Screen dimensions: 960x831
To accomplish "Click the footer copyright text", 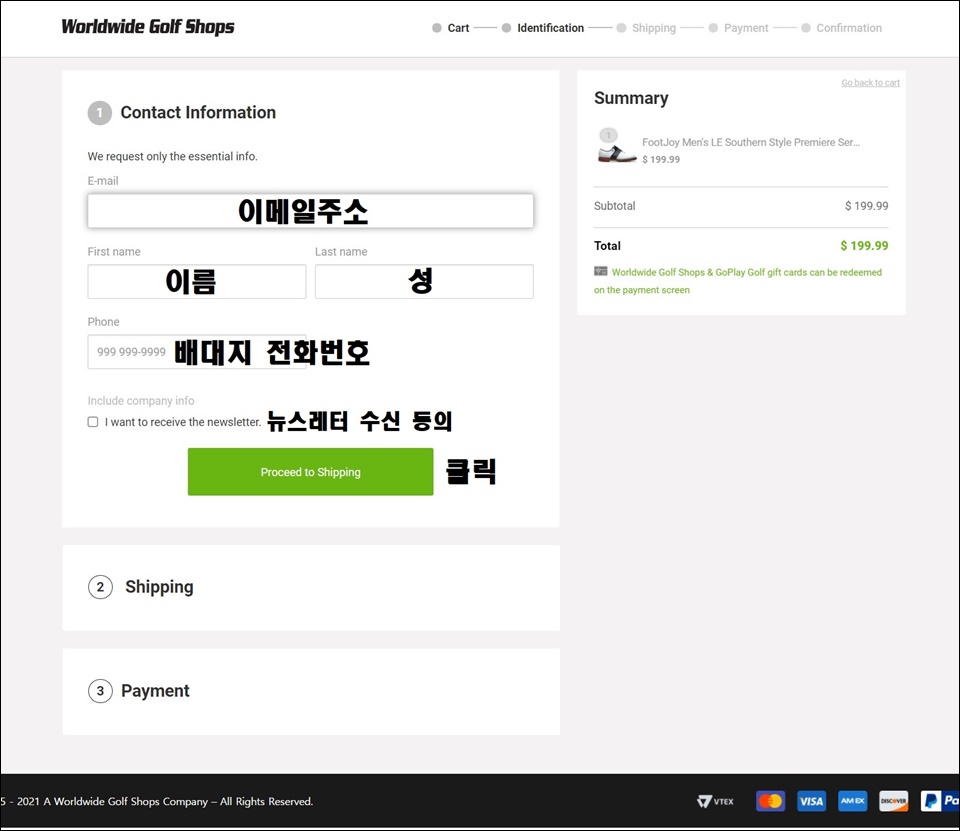I will tap(157, 801).
